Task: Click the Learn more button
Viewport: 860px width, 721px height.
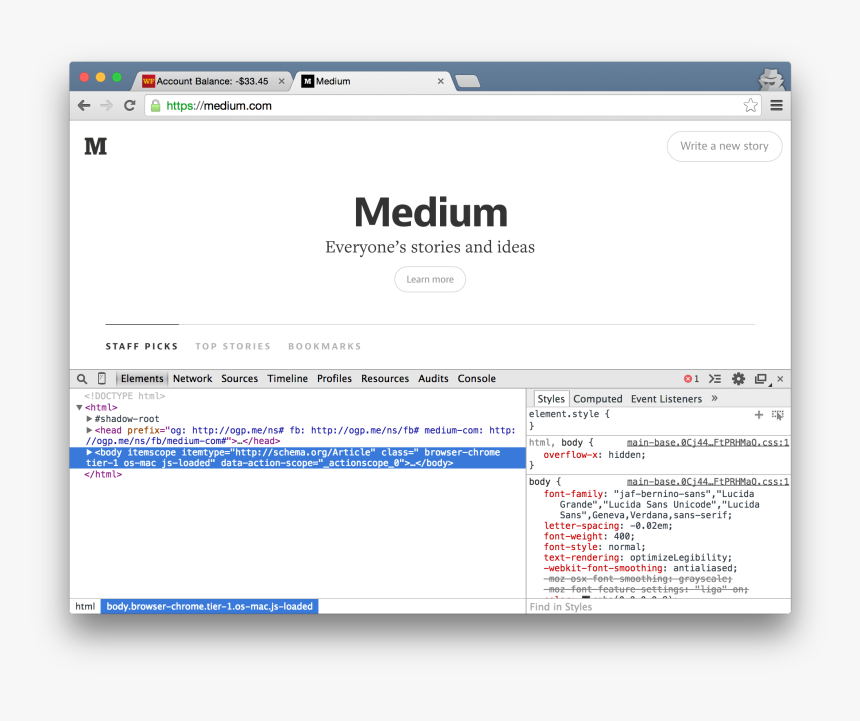Action: (430, 279)
